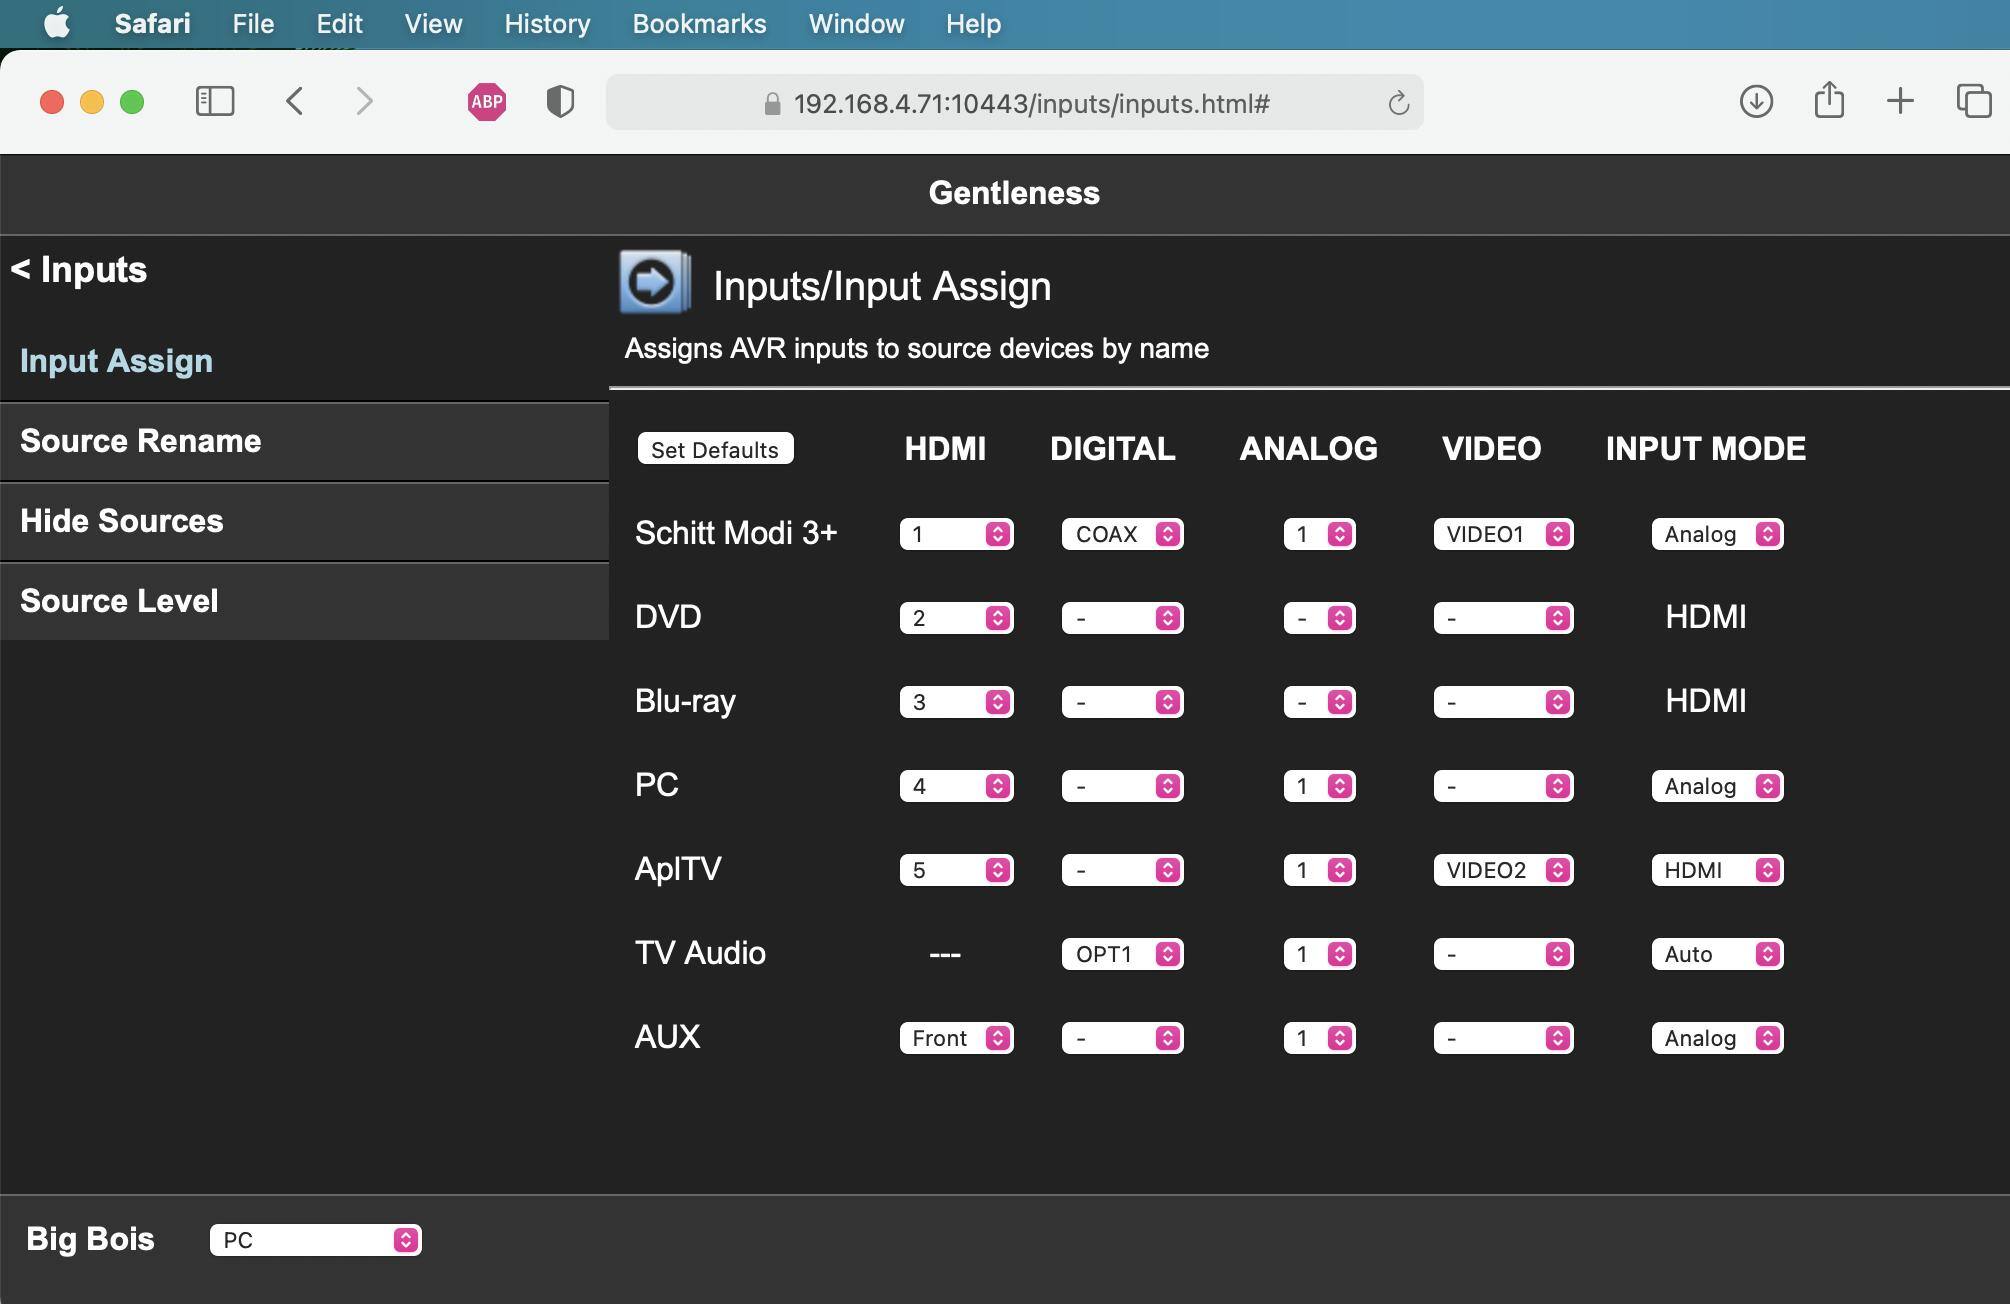
Task: Click the reload page icon
Action: (1398, 103)
